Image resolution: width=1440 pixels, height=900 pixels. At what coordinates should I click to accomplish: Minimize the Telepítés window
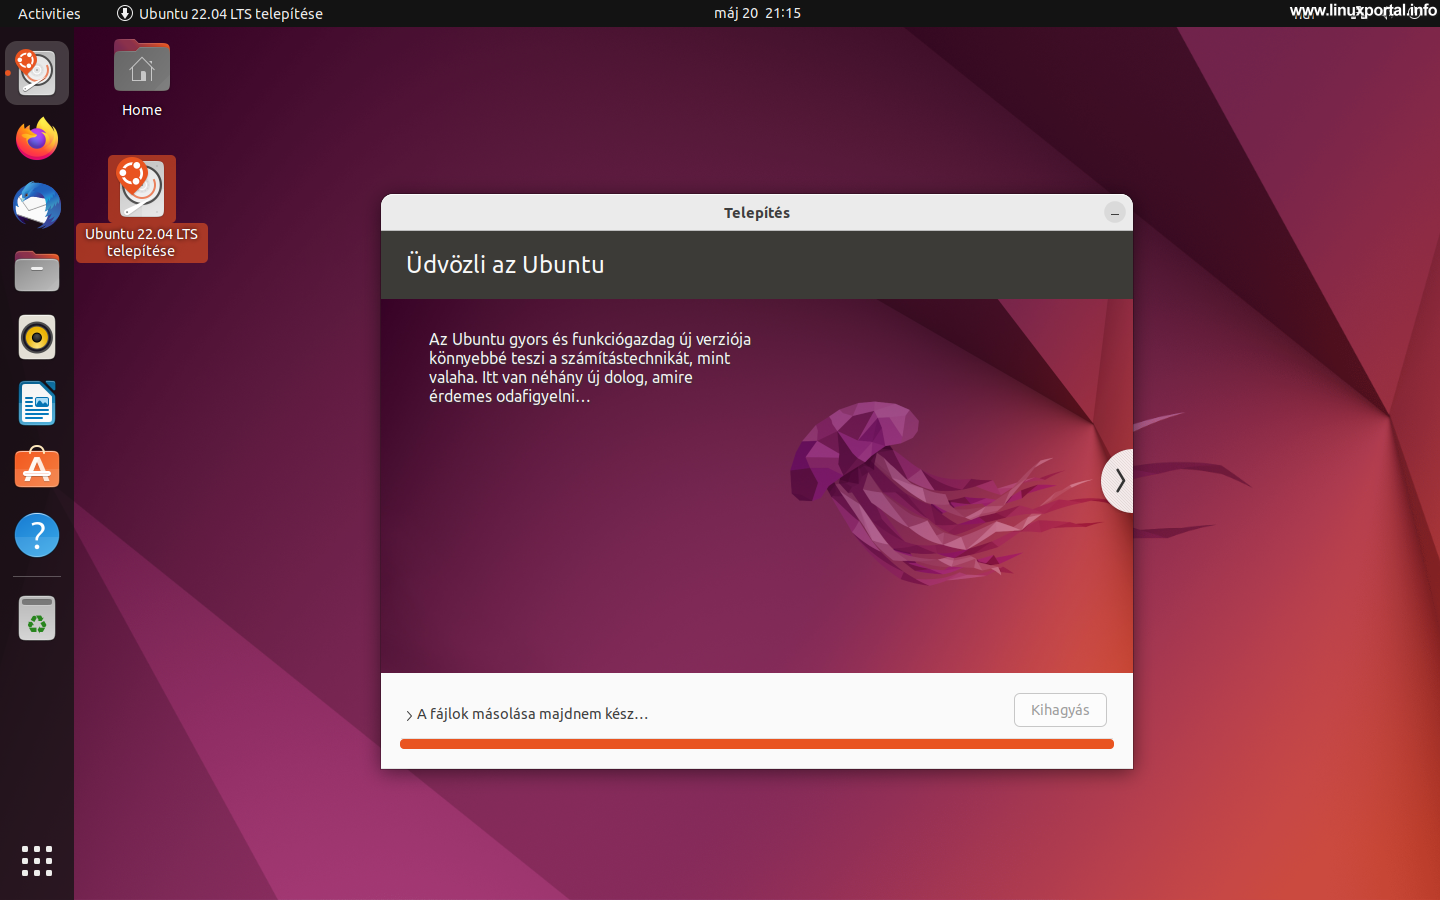(x=1114, y=212)
